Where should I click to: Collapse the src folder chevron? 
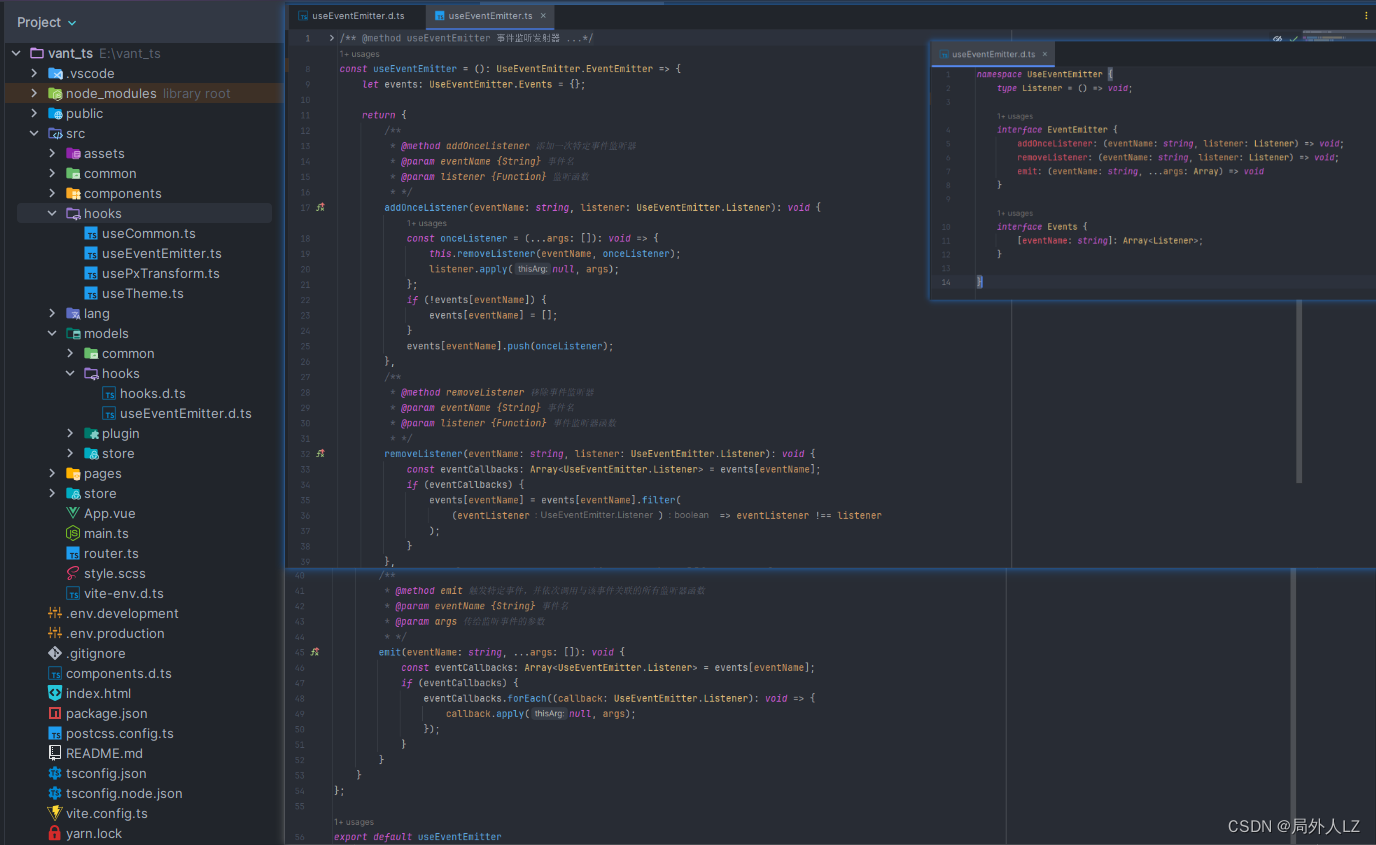point(34,133)
